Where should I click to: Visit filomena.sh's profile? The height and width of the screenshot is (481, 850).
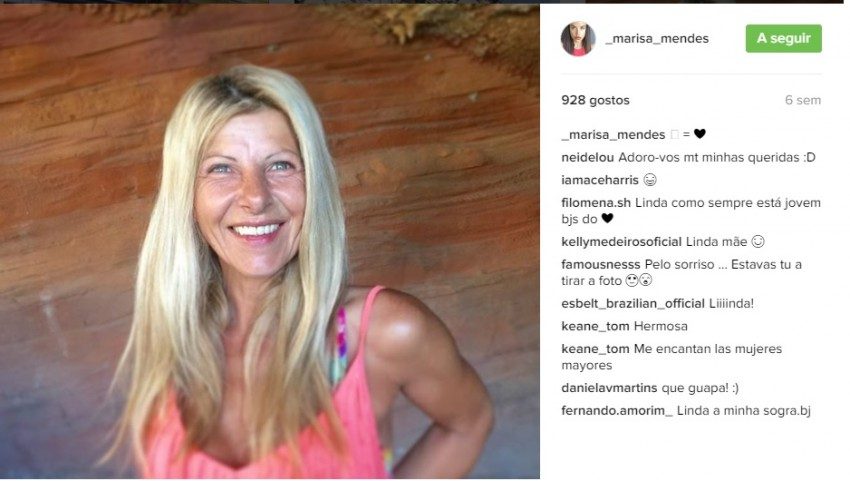tap(596, 203)
